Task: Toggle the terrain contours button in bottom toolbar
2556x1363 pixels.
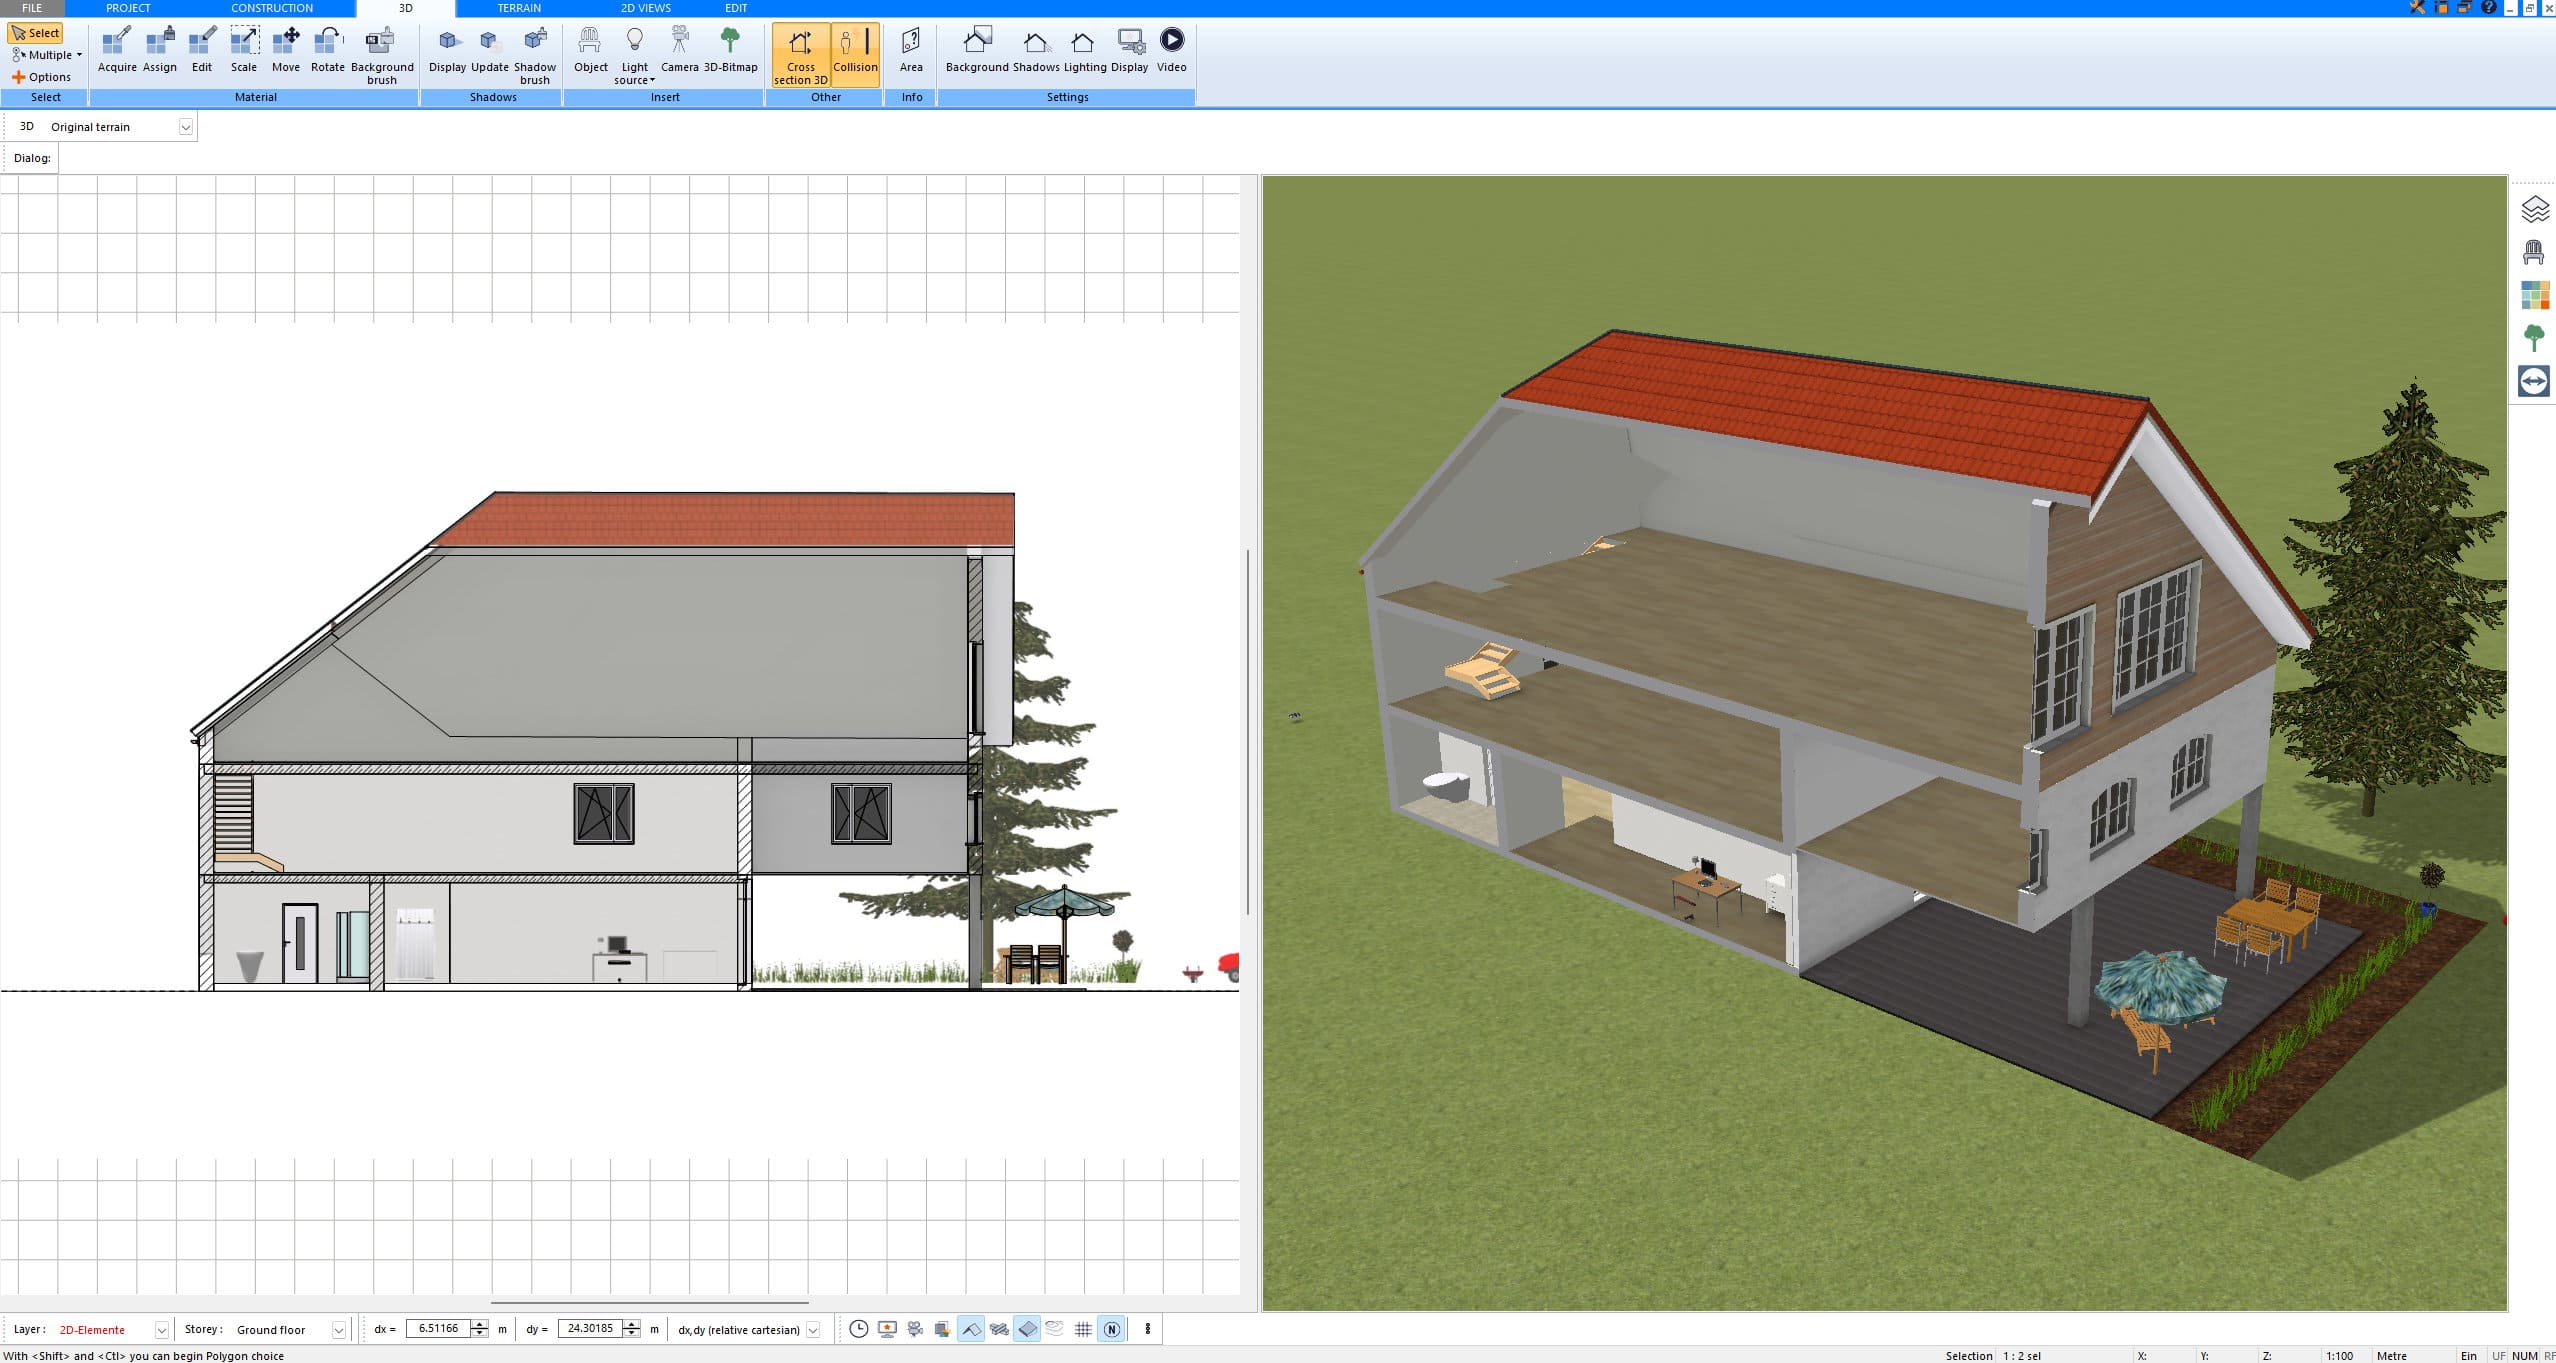Action: (x=1055, y=1329)
